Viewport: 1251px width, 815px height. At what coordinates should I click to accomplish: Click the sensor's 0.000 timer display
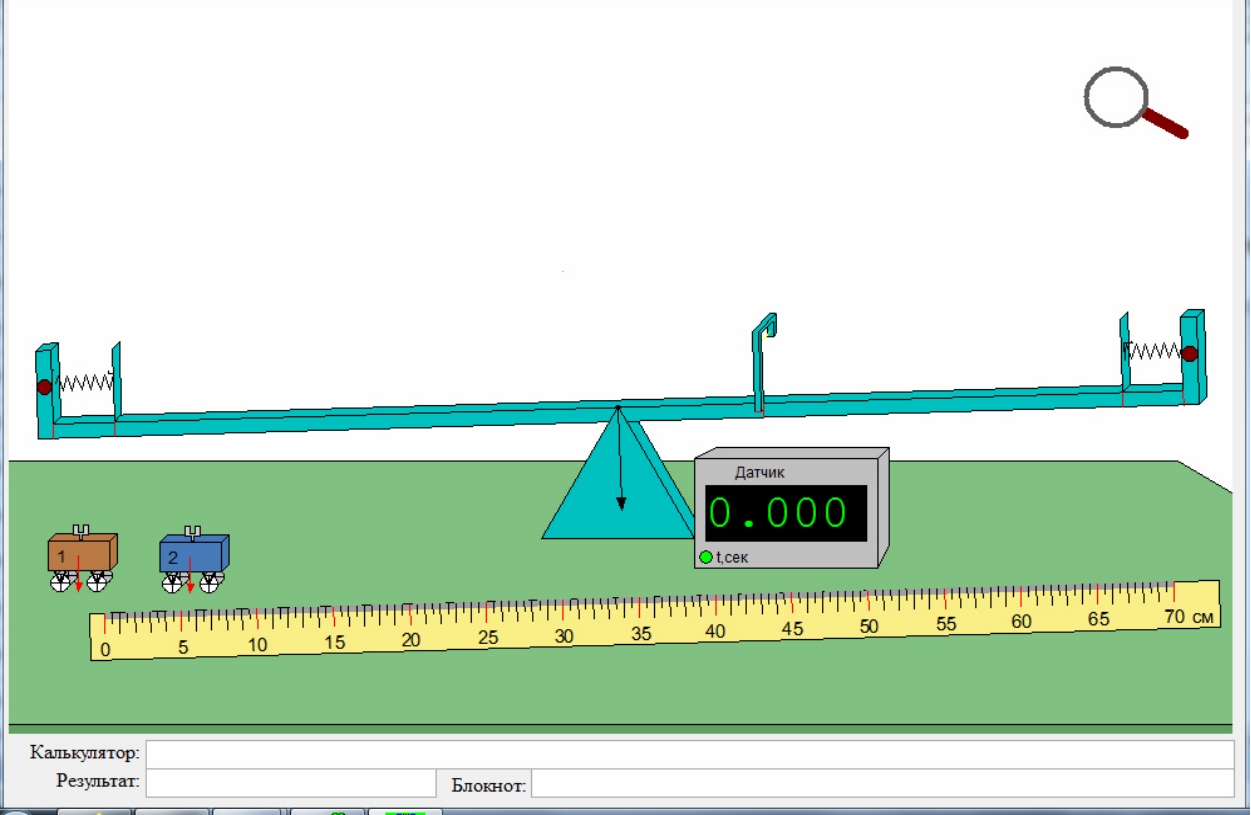coord(786,513)
